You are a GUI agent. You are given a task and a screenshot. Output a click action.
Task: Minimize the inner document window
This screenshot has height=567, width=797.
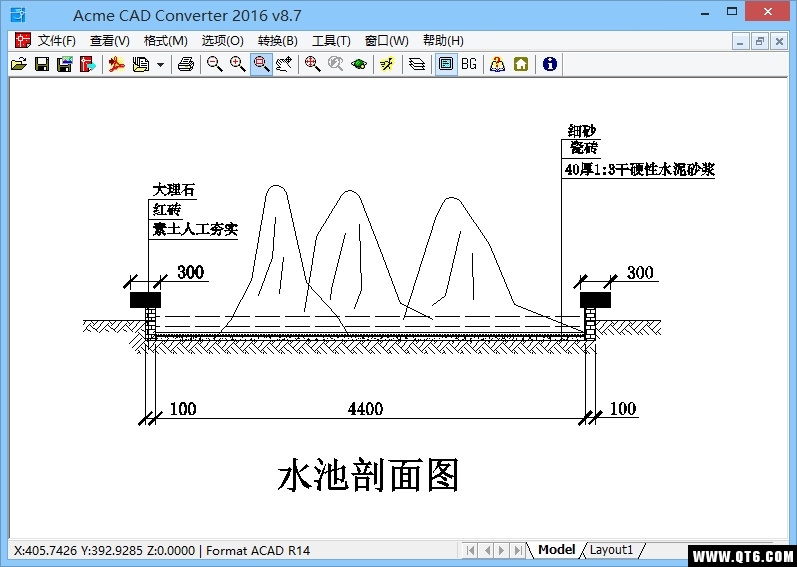coord(741,42)
